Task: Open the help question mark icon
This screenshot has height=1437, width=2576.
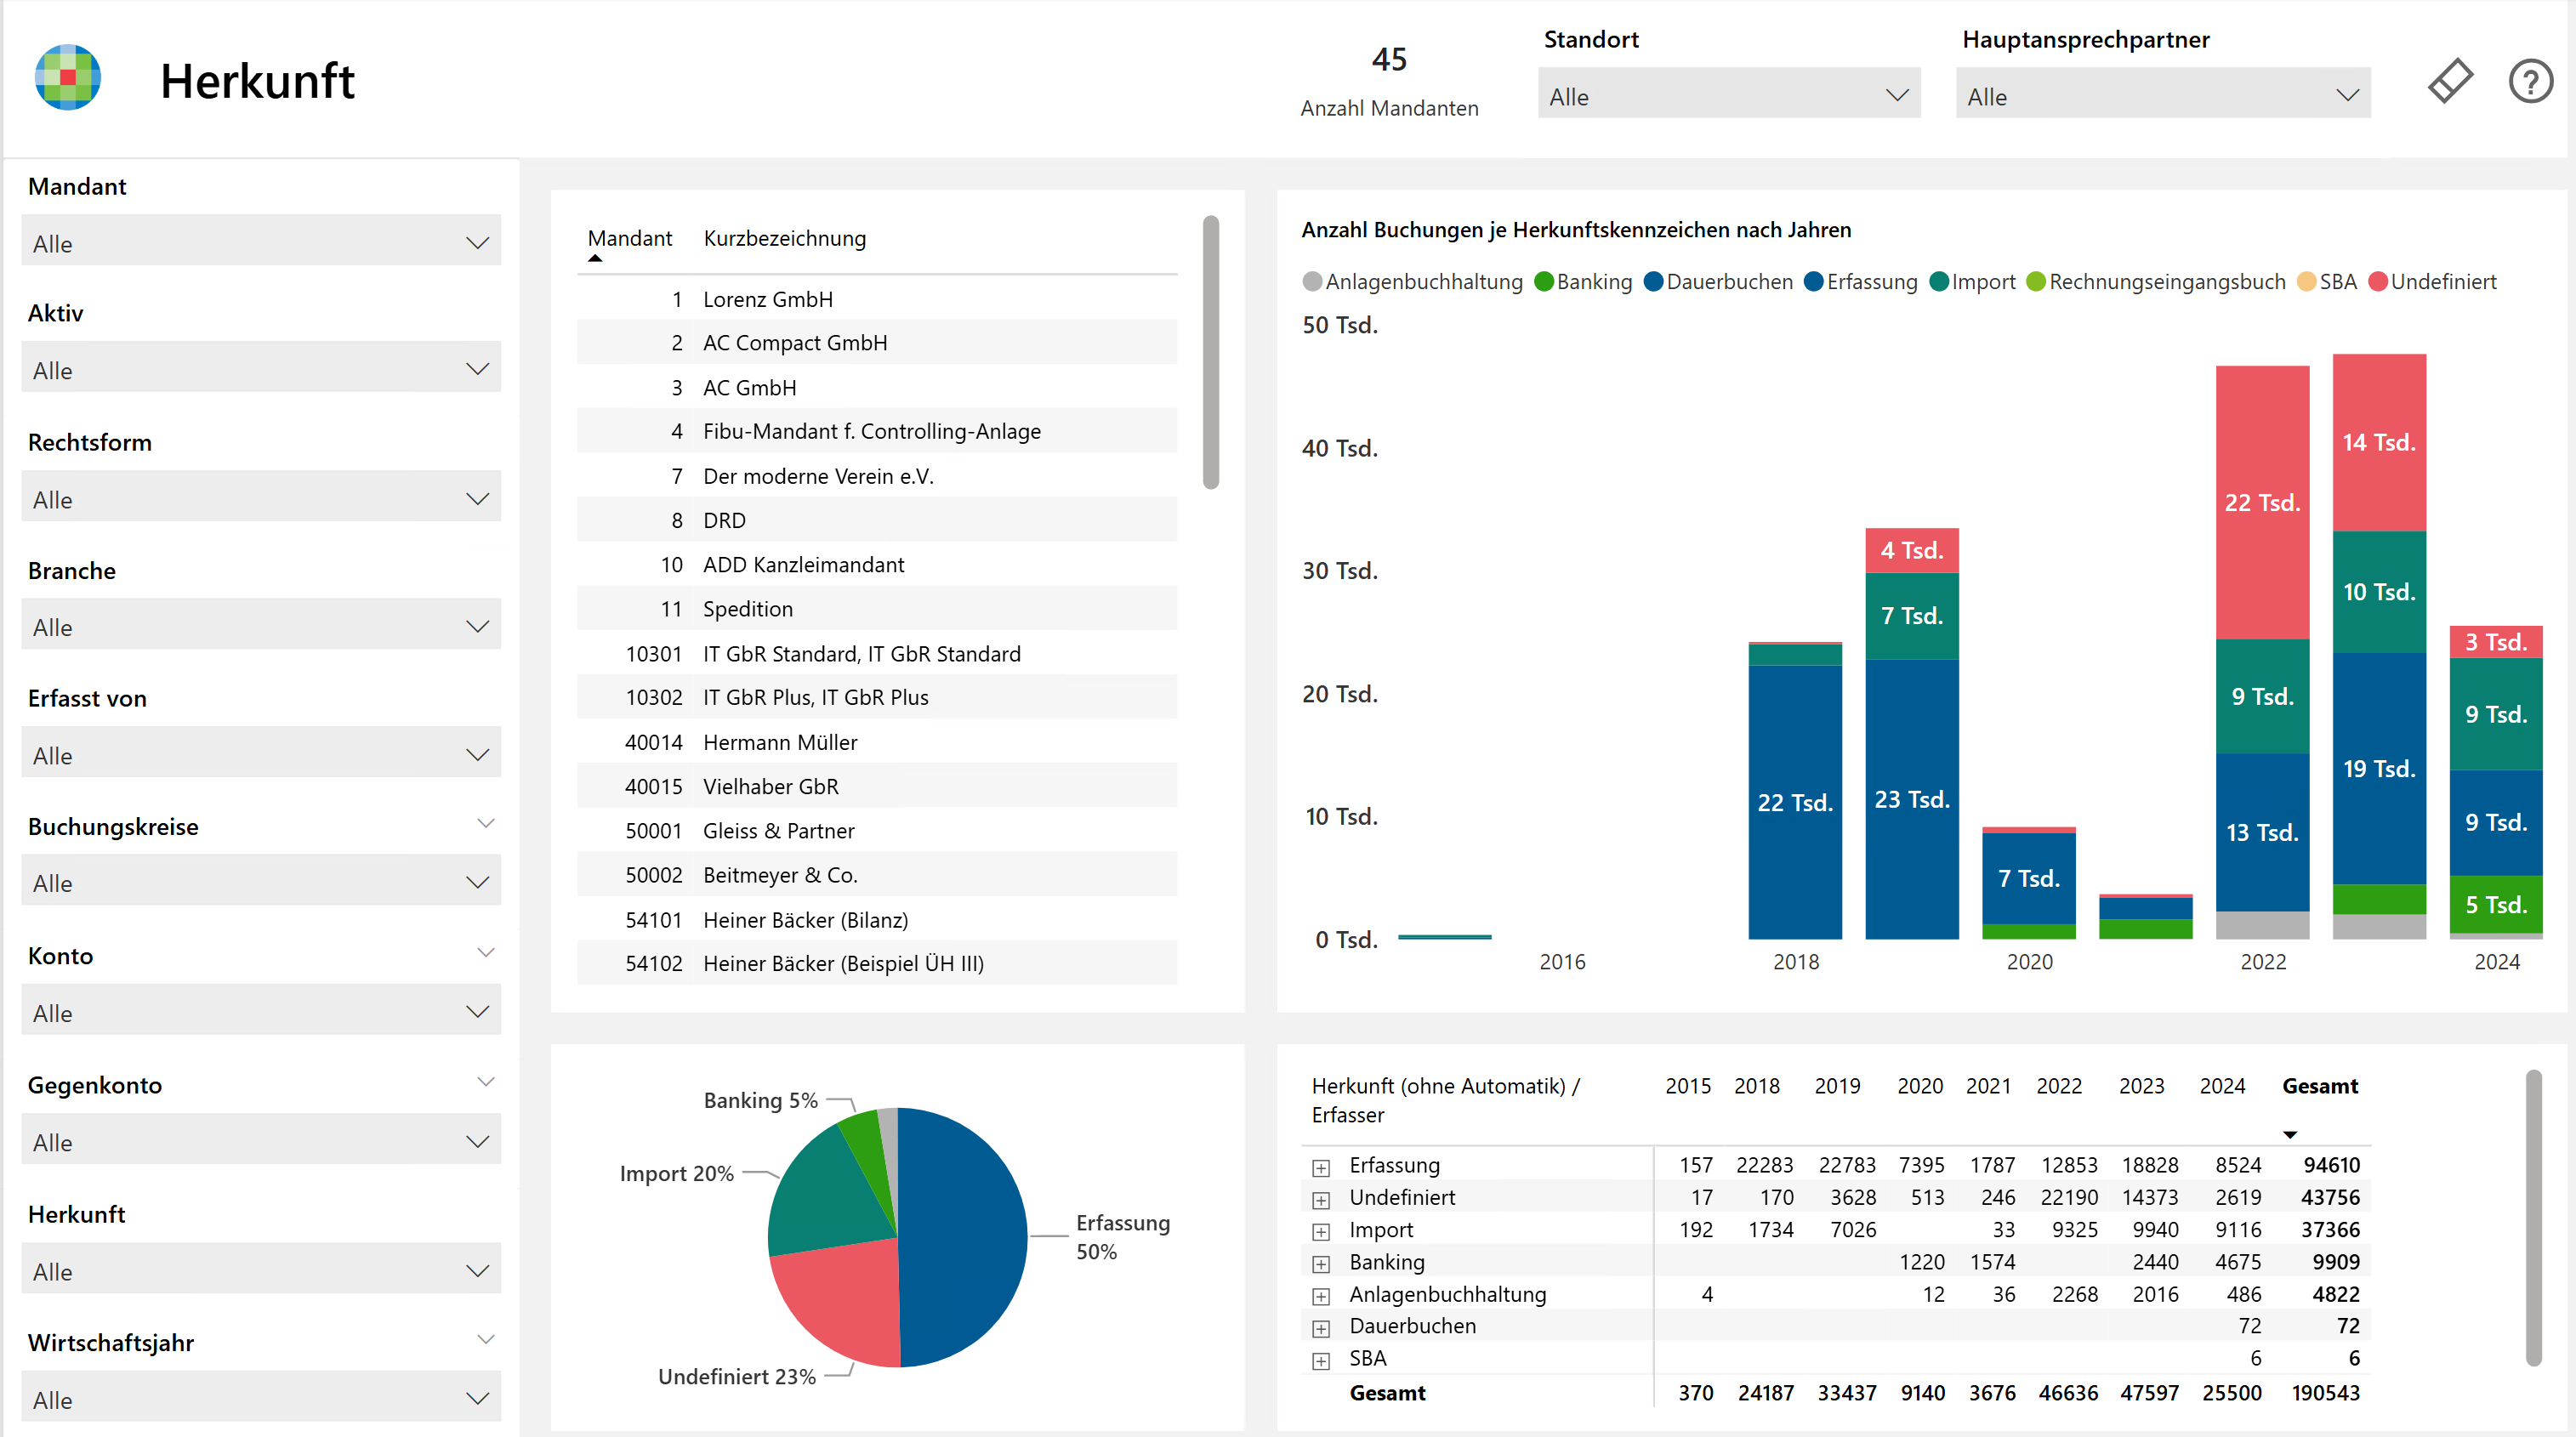Action: 2530,81
